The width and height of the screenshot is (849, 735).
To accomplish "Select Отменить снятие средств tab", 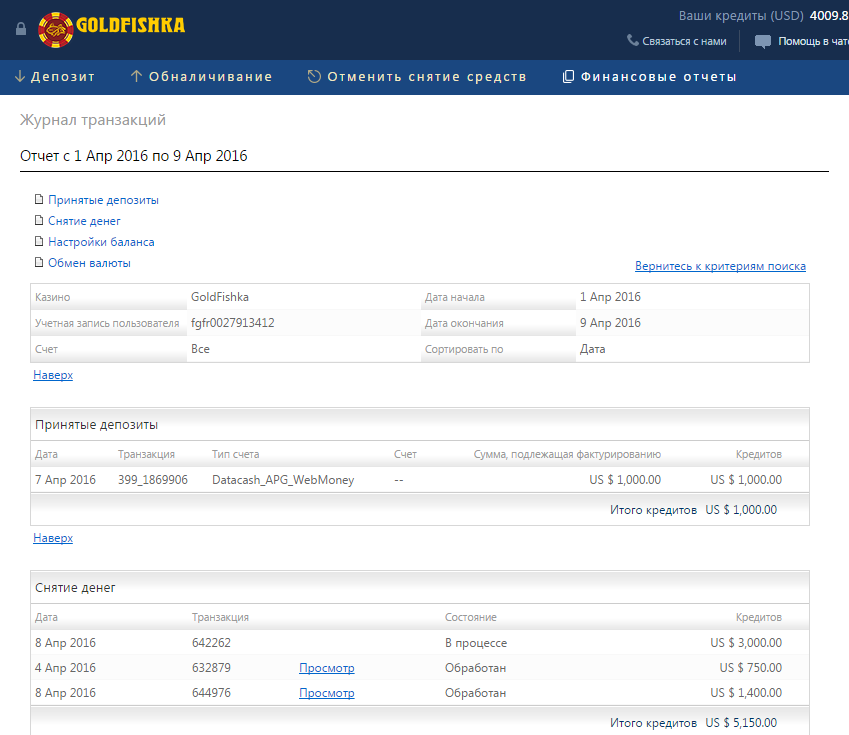I will (416, 77).
